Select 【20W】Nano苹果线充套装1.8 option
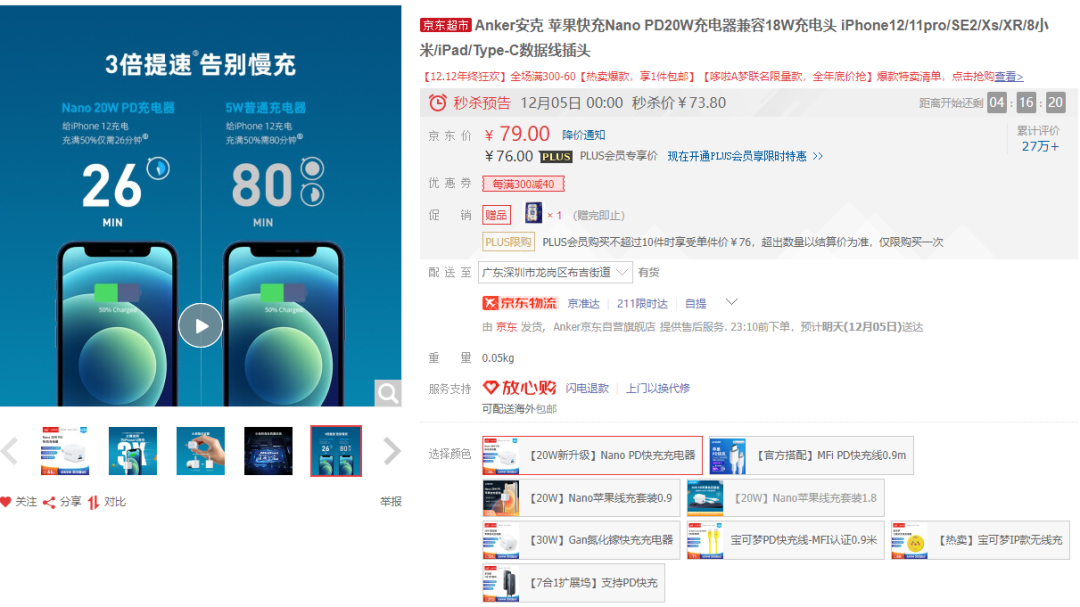The width and height of the screenshot is (1080, 607). tap(785, 498)
